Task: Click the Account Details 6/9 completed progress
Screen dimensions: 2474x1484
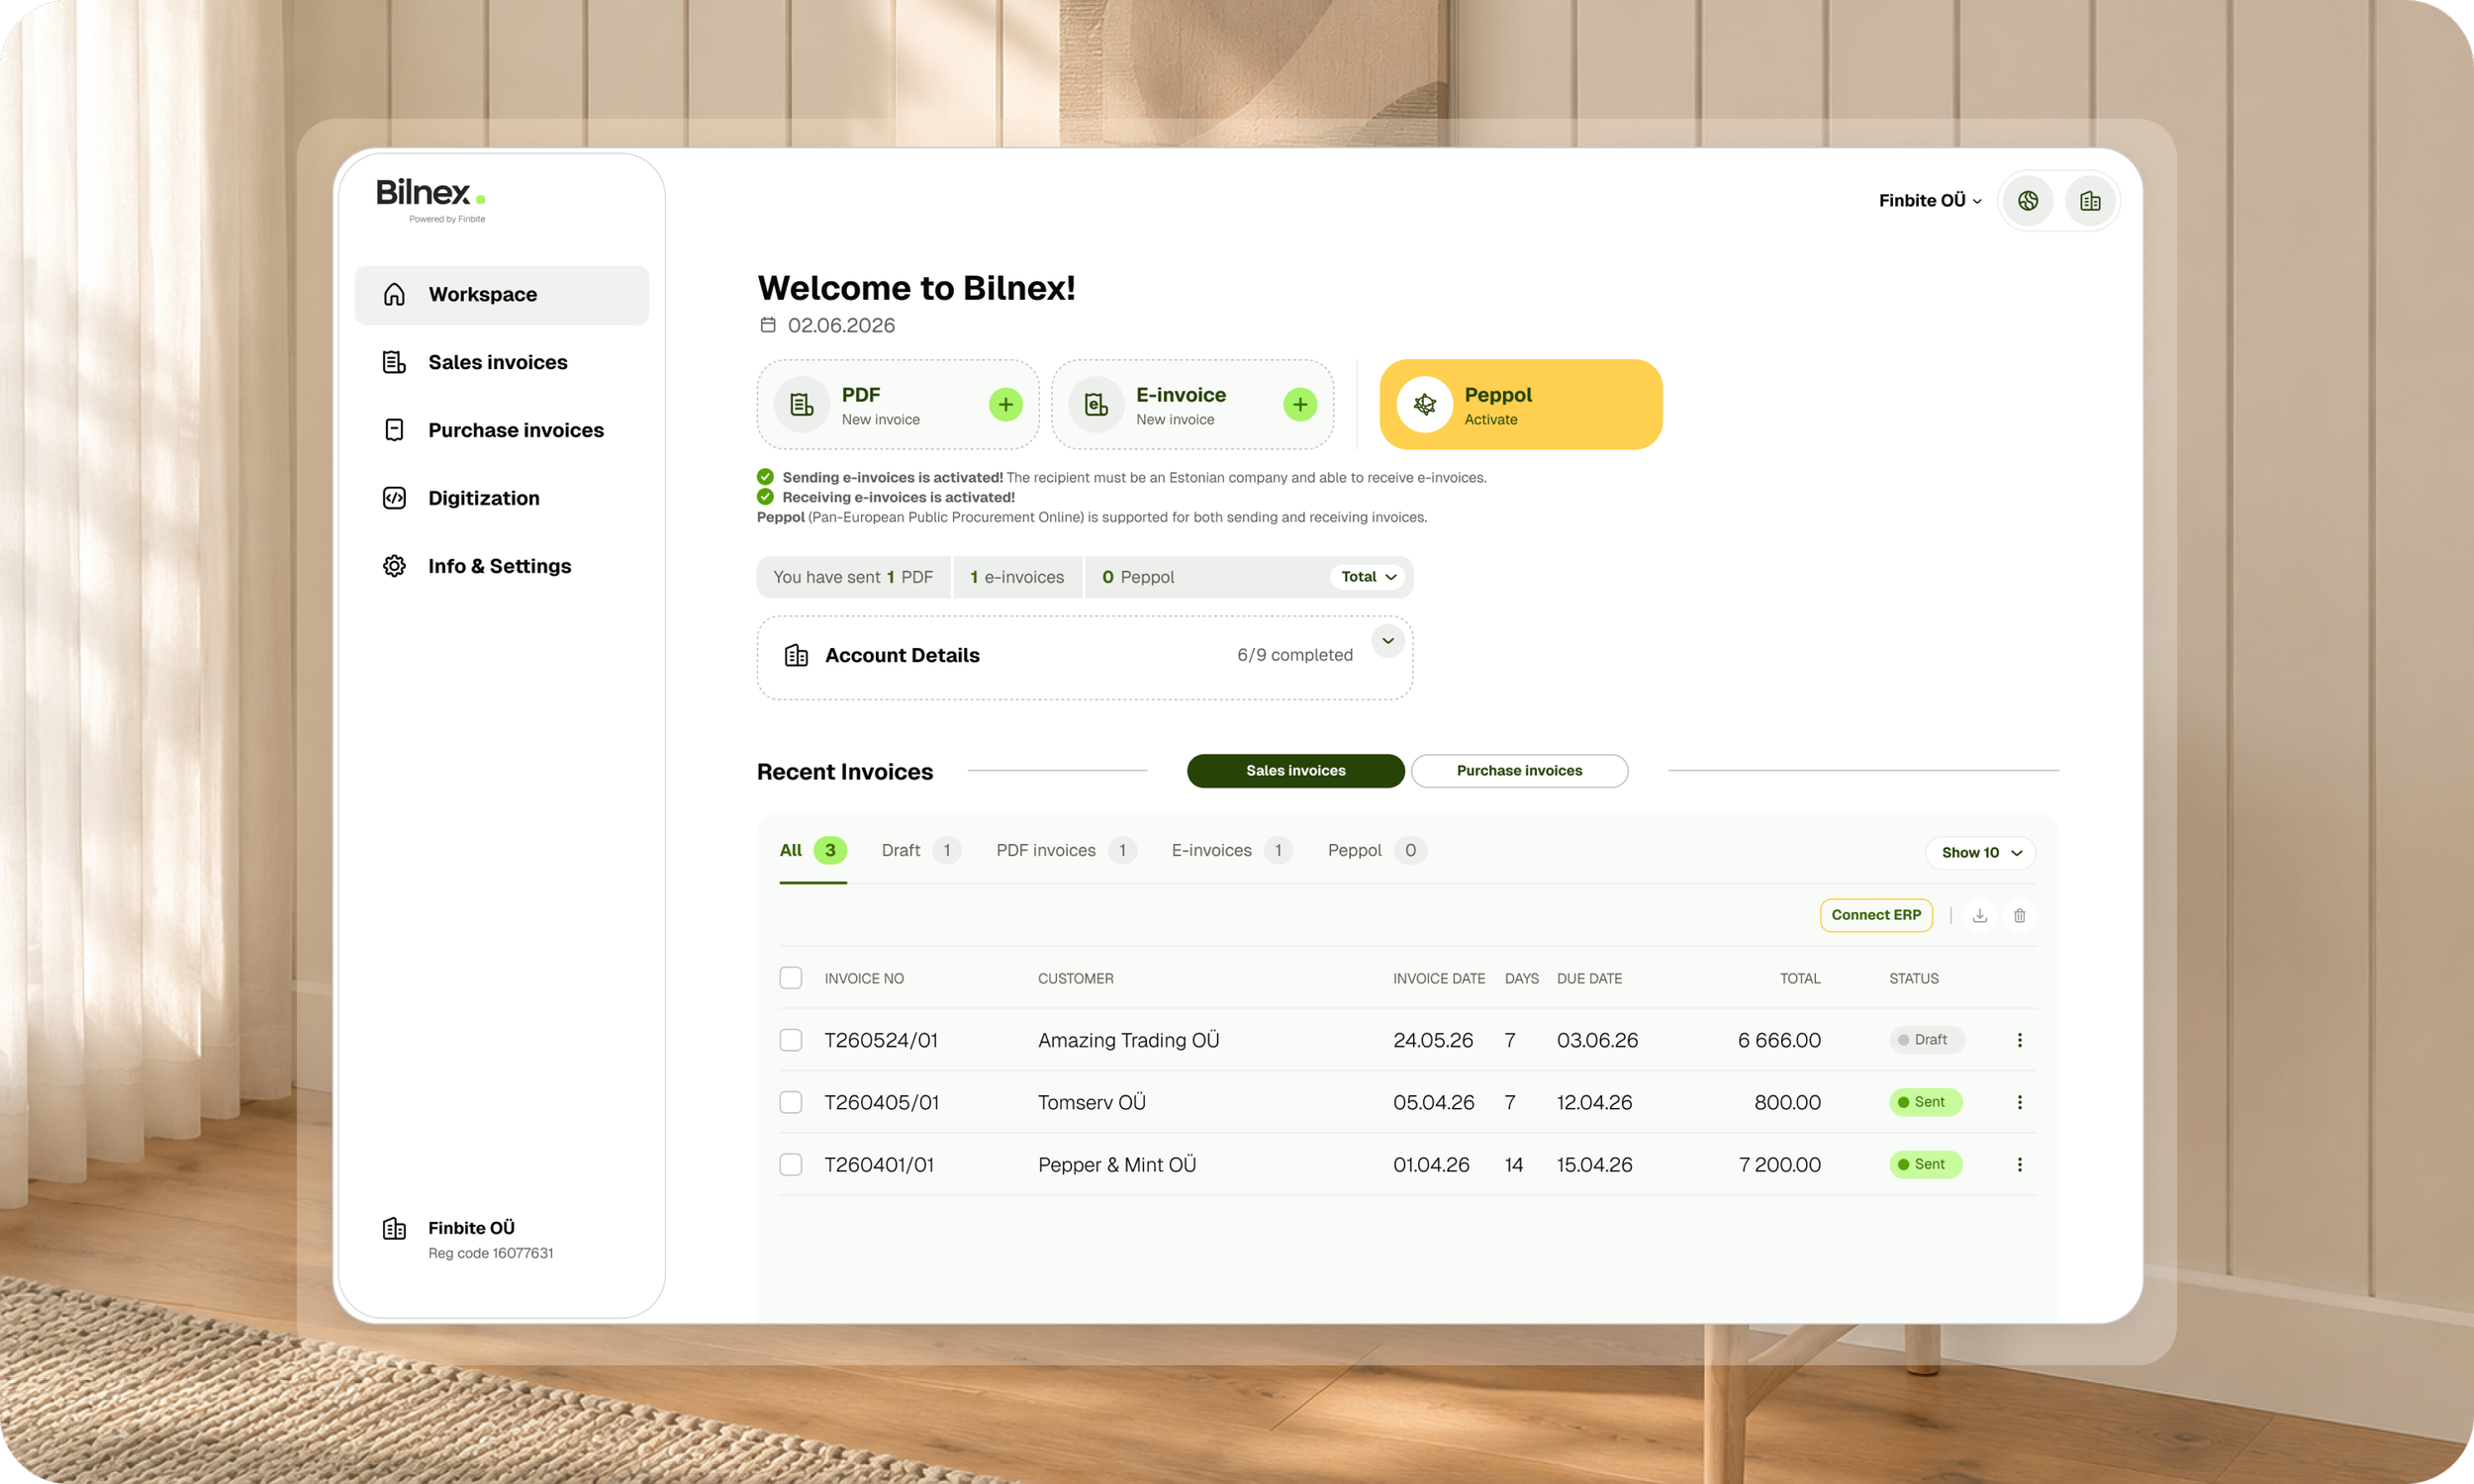Action: click(1295, 655)
